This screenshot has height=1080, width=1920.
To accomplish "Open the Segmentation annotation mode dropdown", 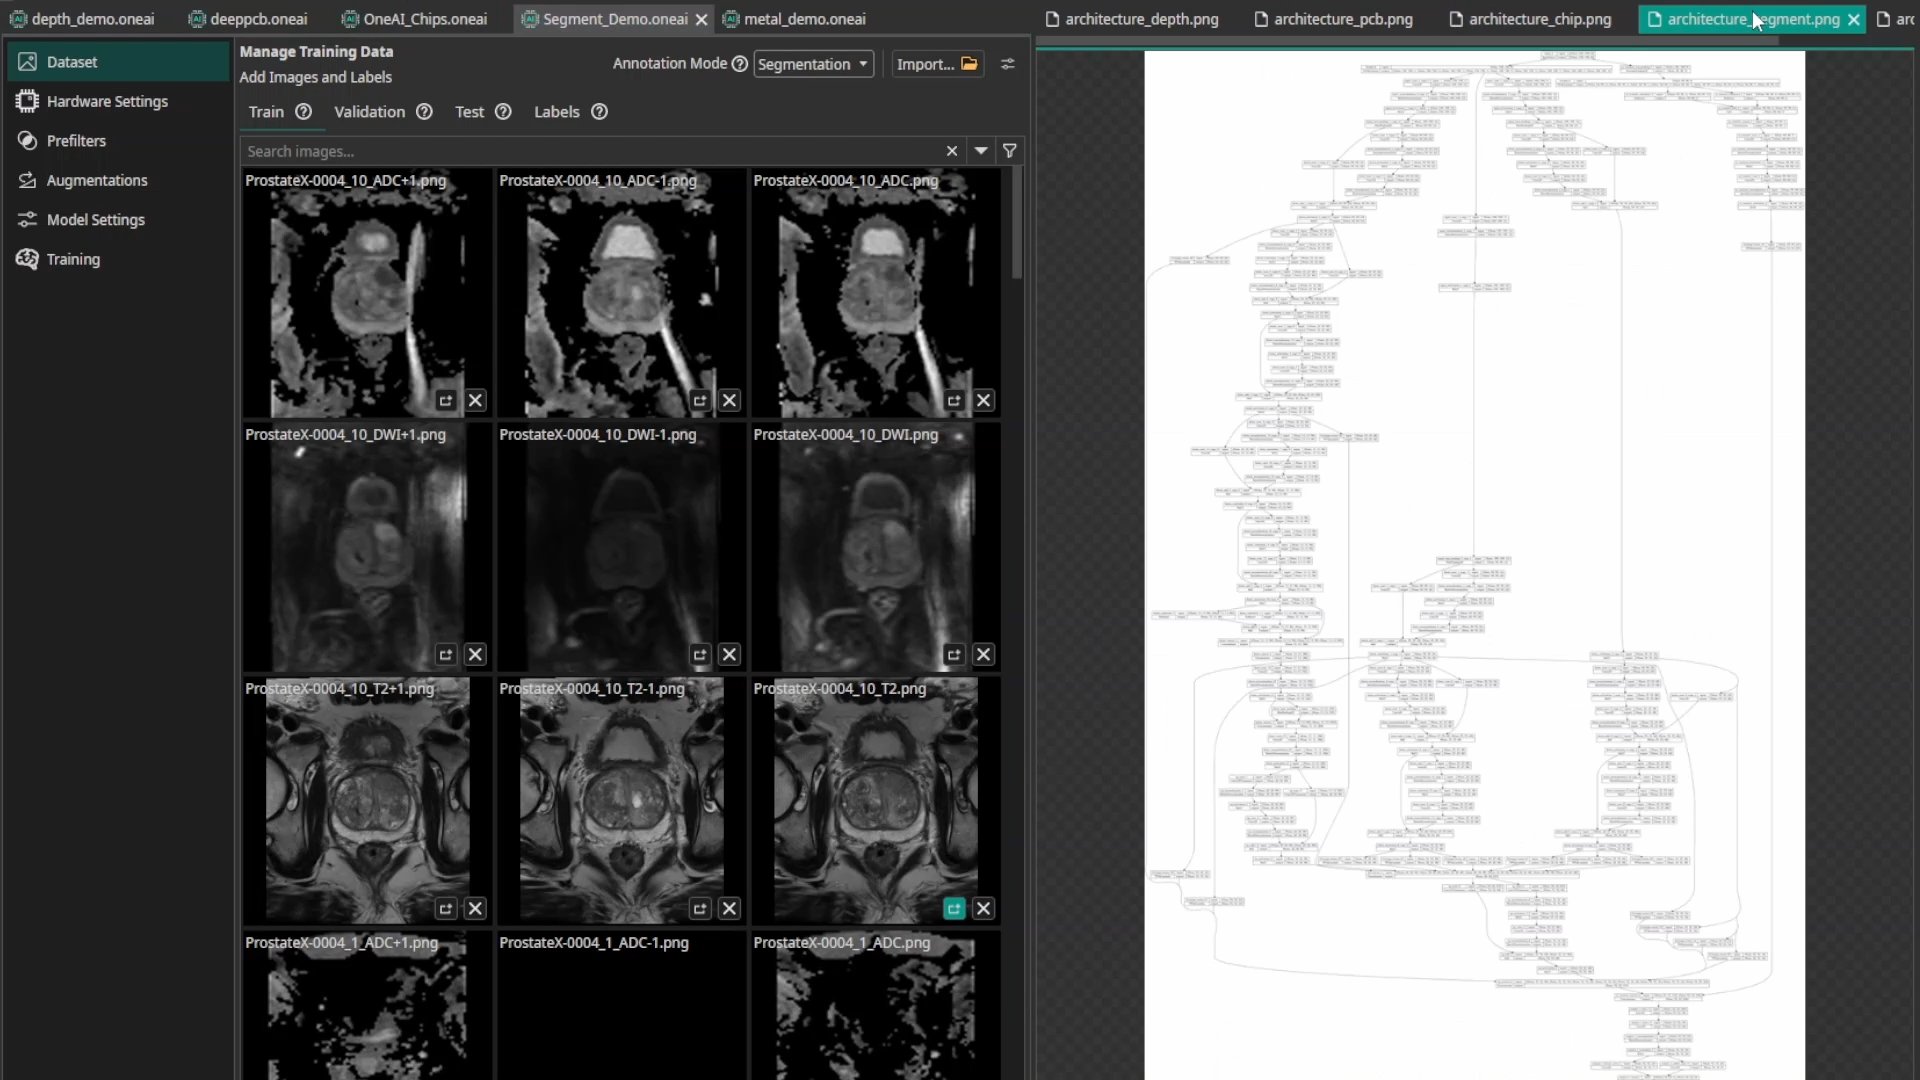I will [813, 63].
